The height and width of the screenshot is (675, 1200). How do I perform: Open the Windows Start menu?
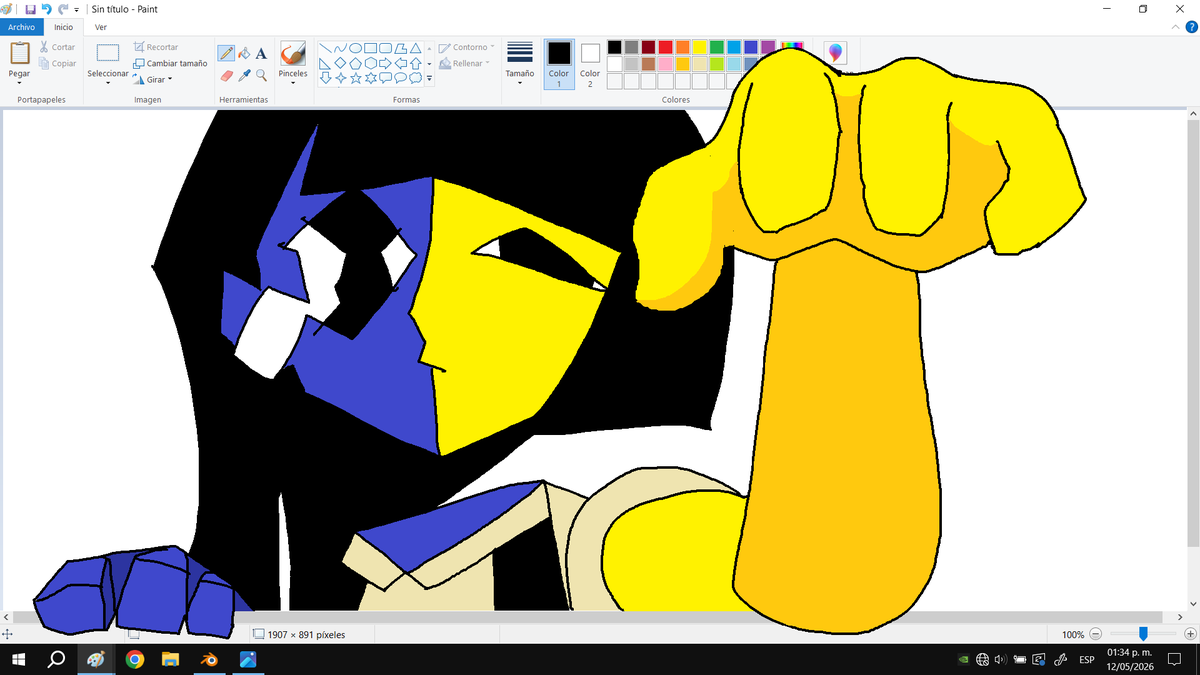click(x=18, y=659)
